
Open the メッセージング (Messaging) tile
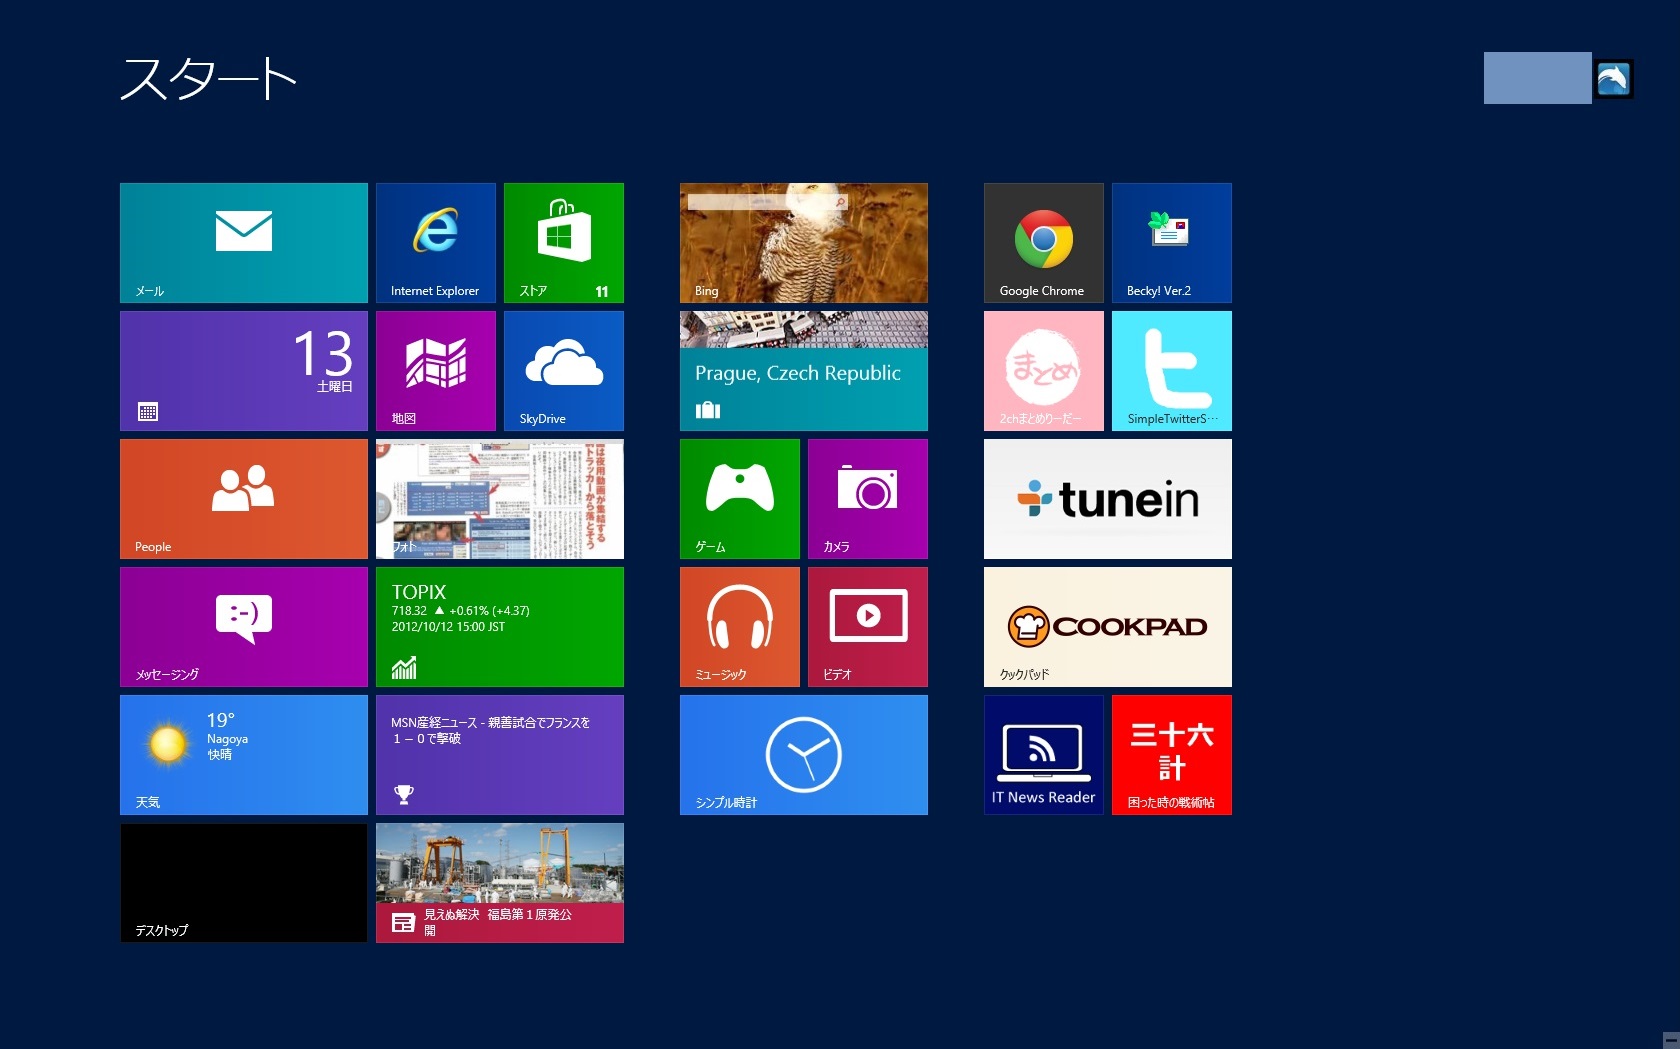pos(244,627)
